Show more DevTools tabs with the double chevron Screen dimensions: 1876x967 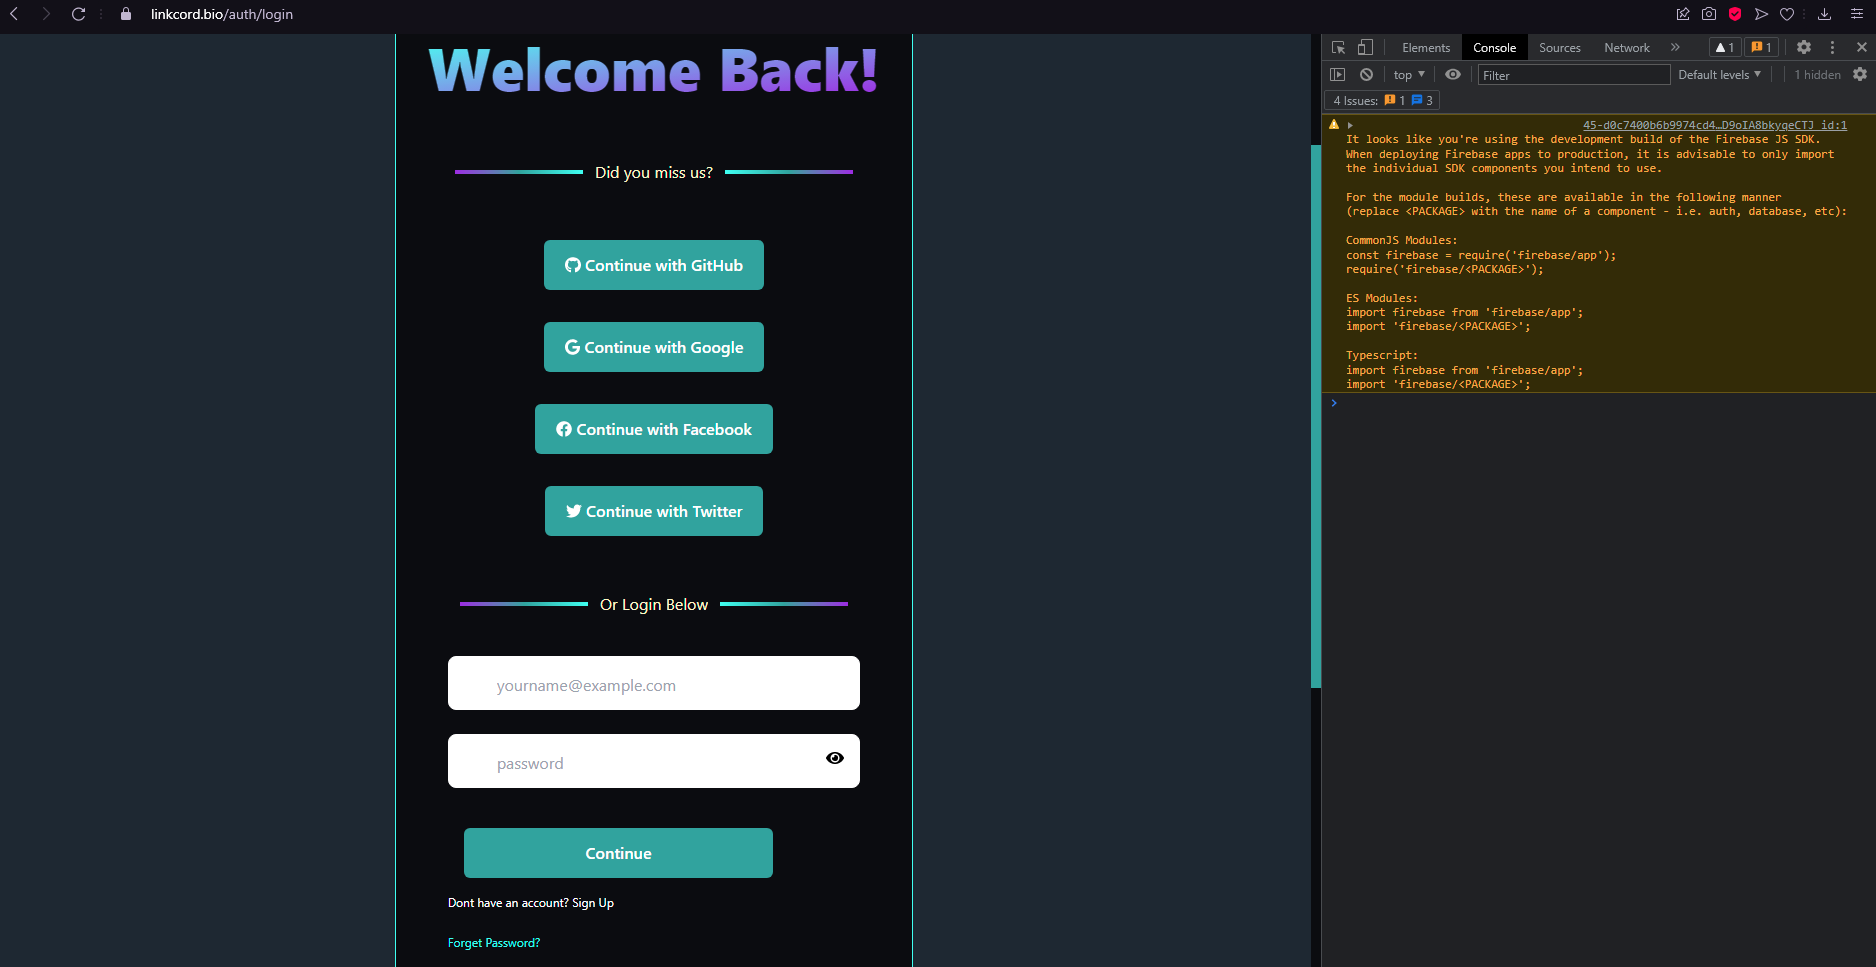[1675, 47]
